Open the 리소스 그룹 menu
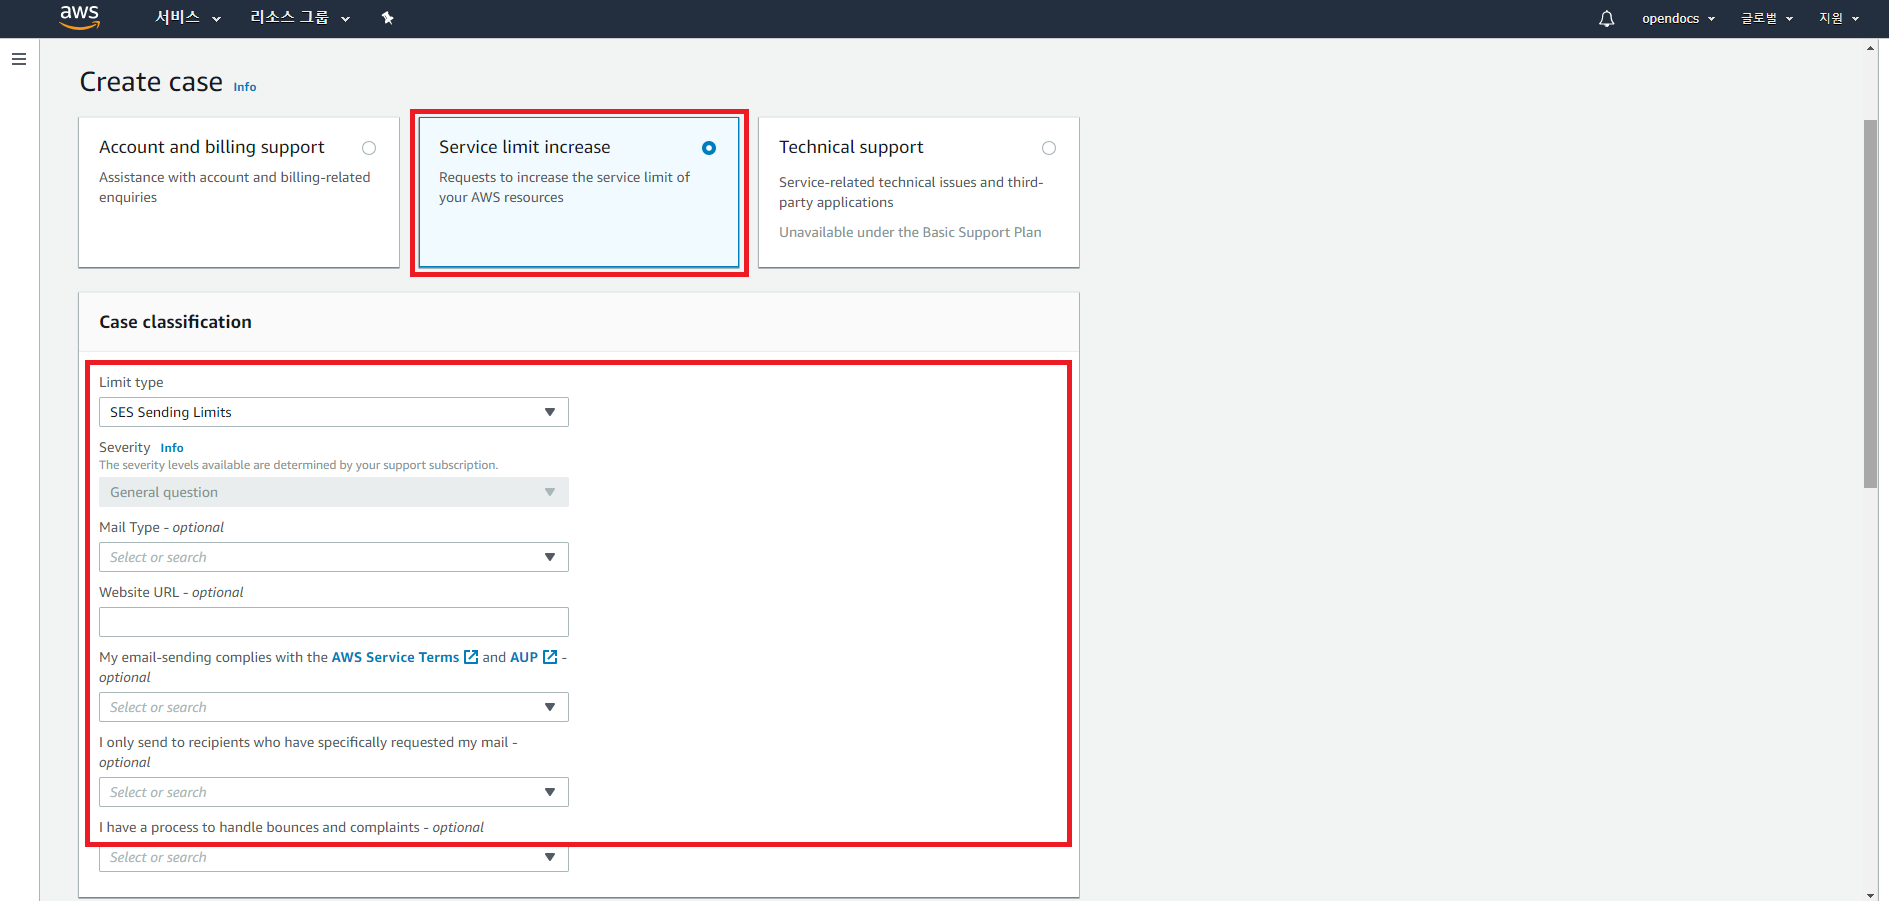 point(300,18)
